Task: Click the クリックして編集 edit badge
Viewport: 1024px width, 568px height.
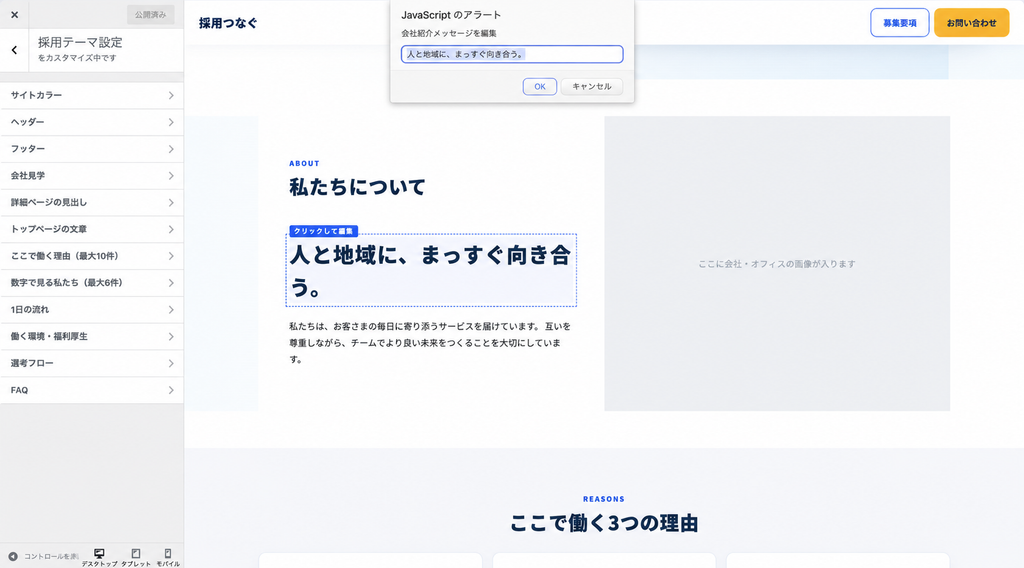Action: point(323,230)
